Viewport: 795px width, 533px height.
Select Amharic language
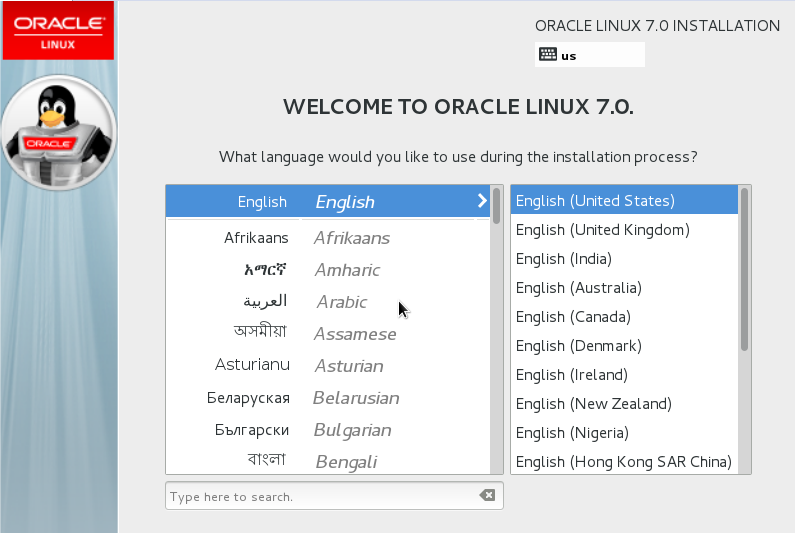328,270
